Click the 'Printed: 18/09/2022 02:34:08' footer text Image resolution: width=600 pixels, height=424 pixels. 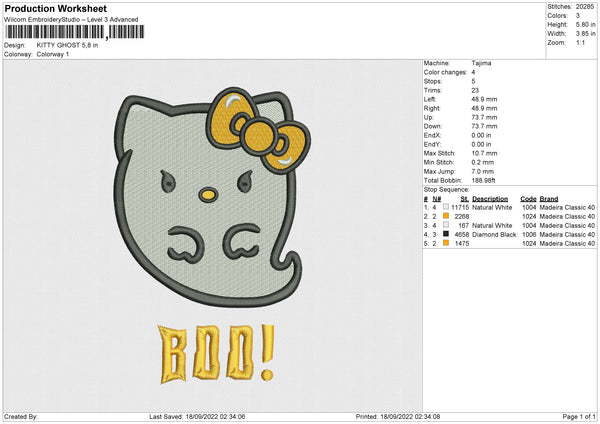click(x=398, y=417)
